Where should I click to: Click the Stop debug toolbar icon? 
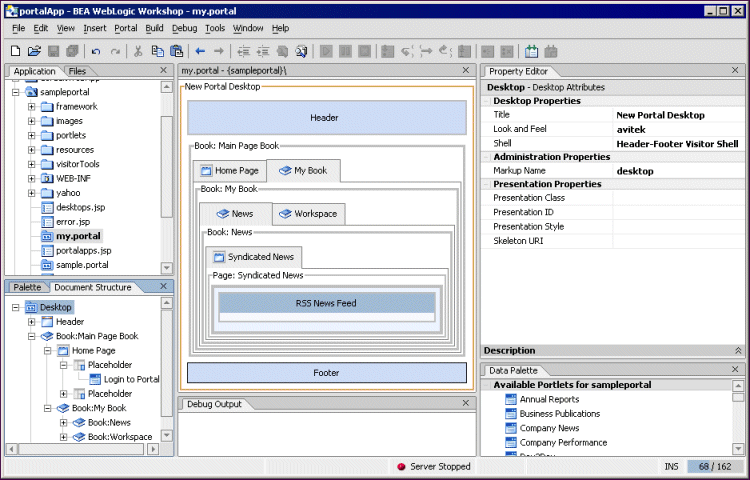point(364,51)
